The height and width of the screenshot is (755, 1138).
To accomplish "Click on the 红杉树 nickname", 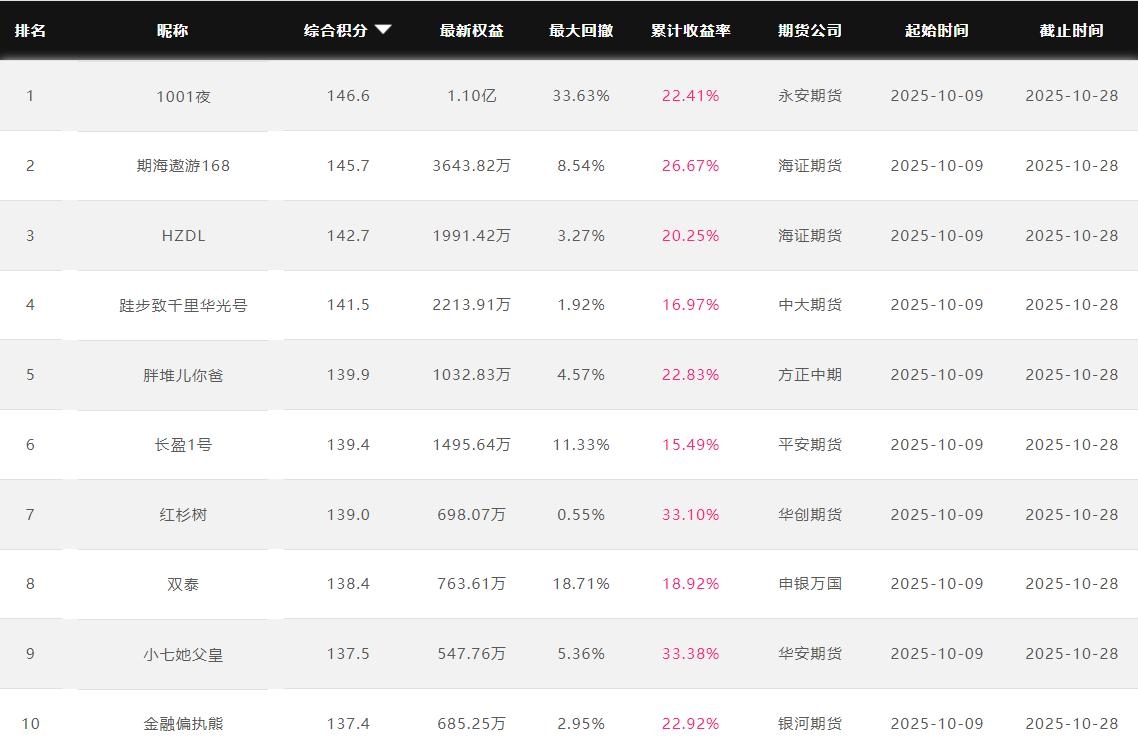I will point(183,515).
